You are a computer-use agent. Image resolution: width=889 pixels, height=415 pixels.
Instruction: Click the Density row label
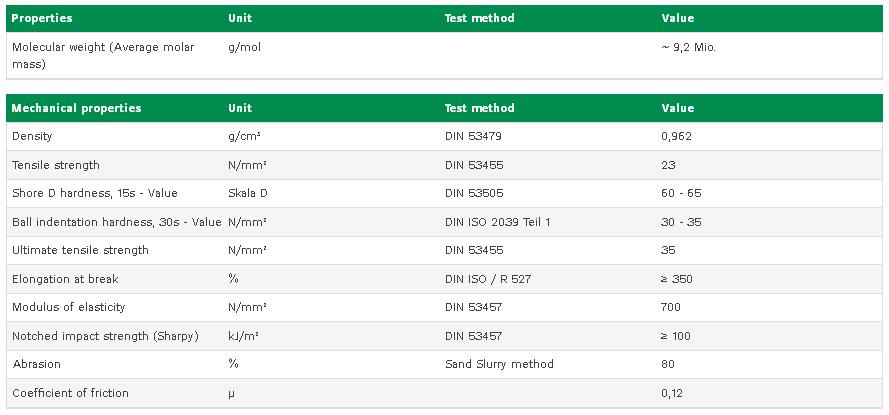(32, 137)
